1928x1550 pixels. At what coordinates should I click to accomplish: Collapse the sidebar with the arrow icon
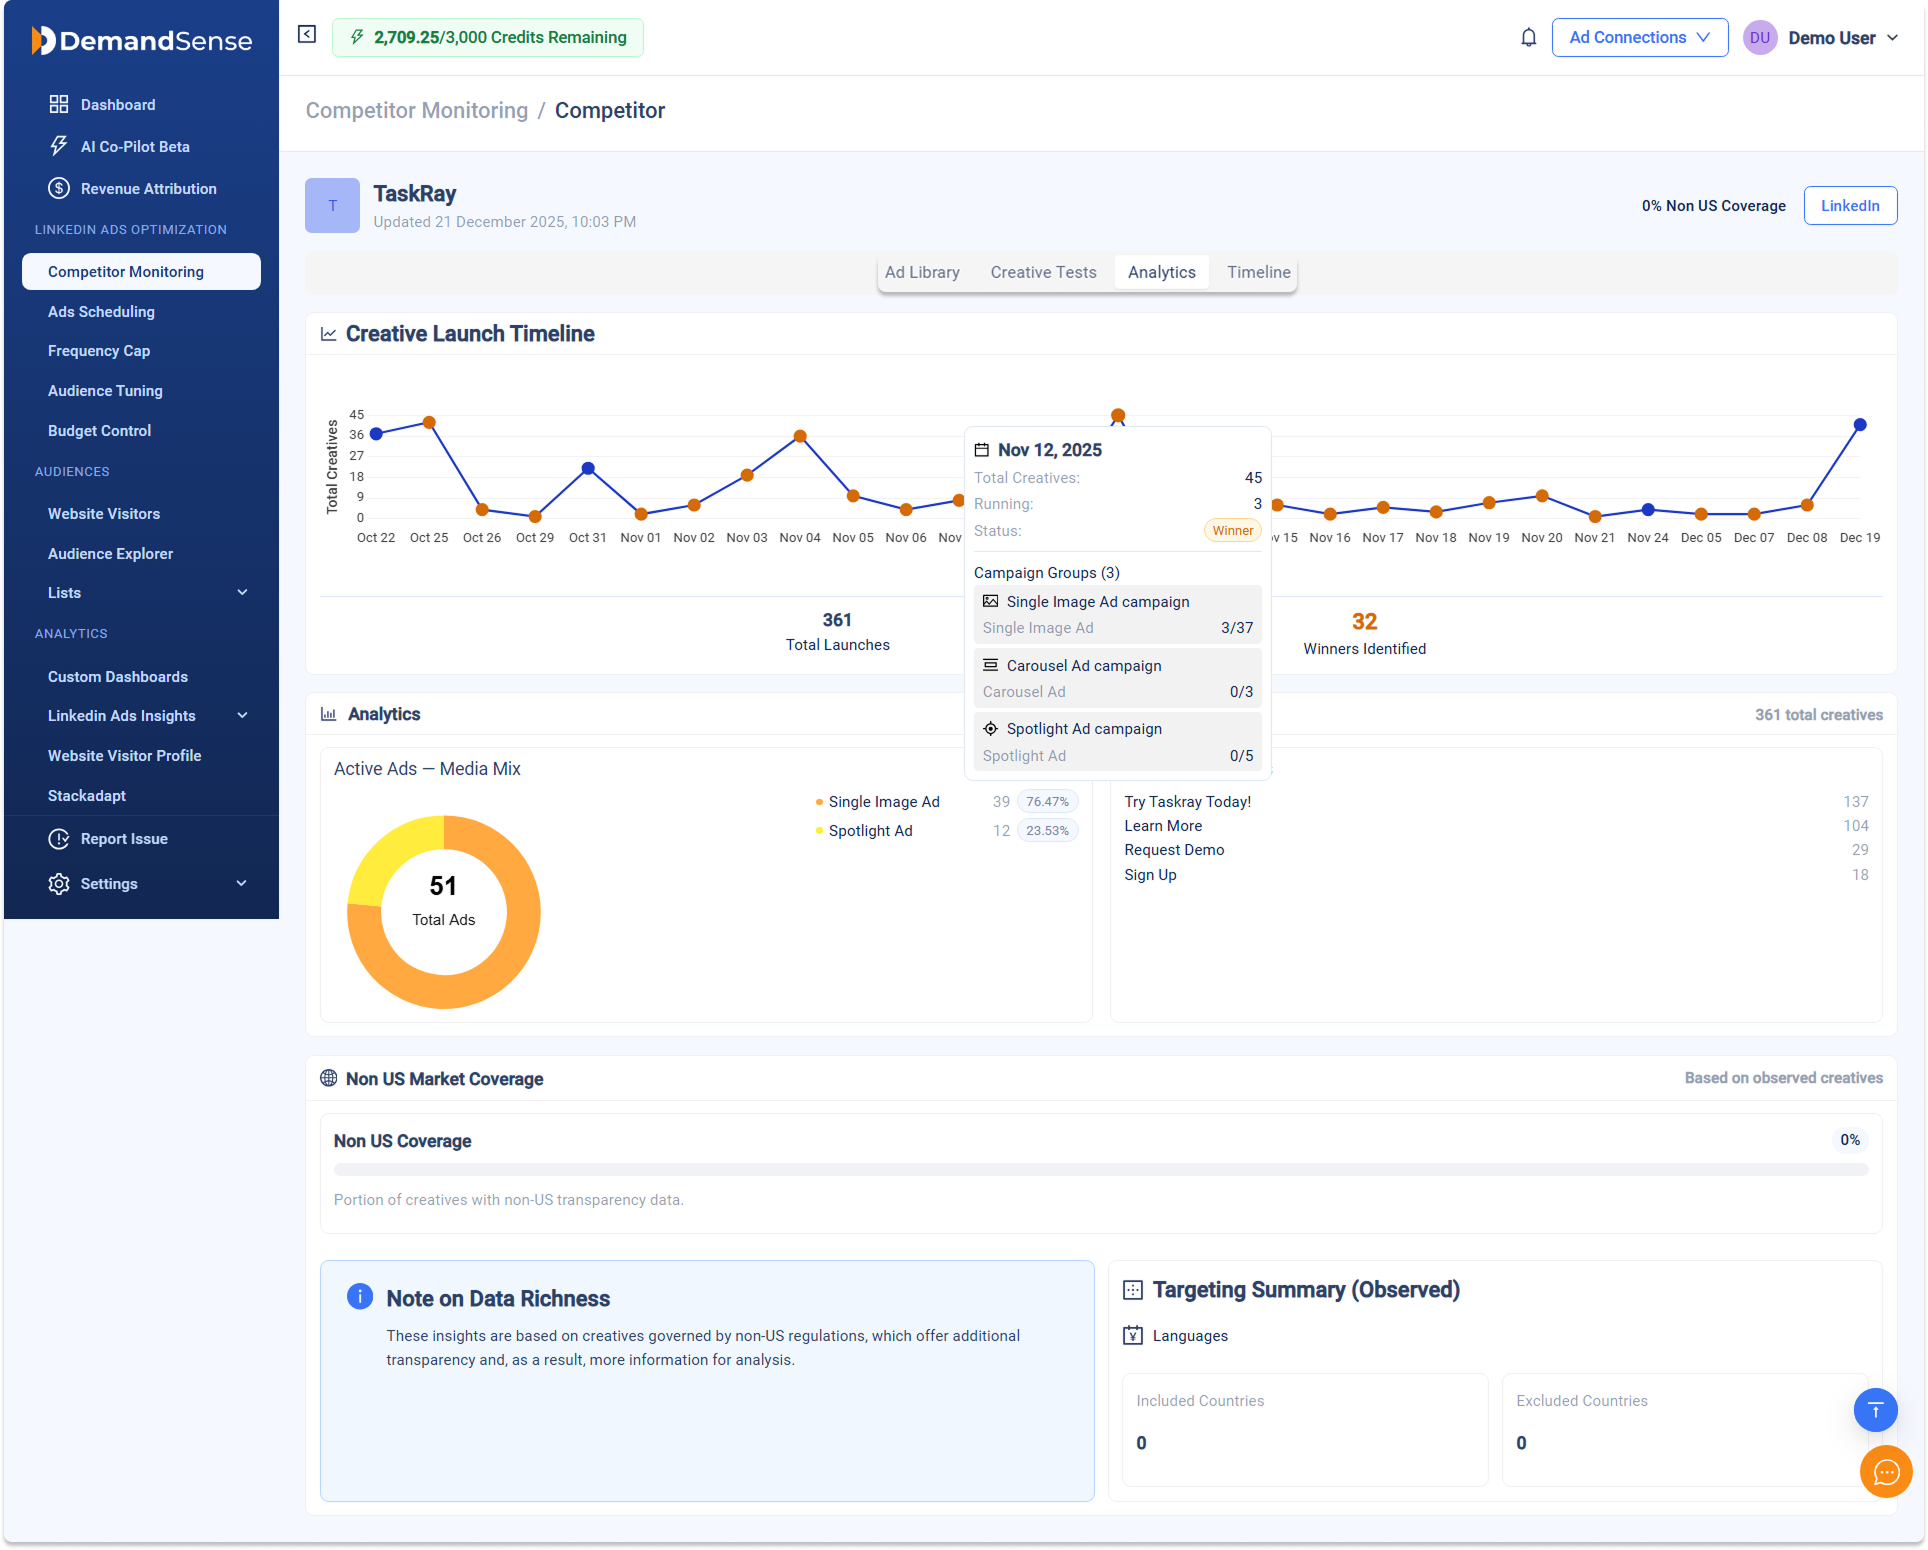(x=307, y=35)
